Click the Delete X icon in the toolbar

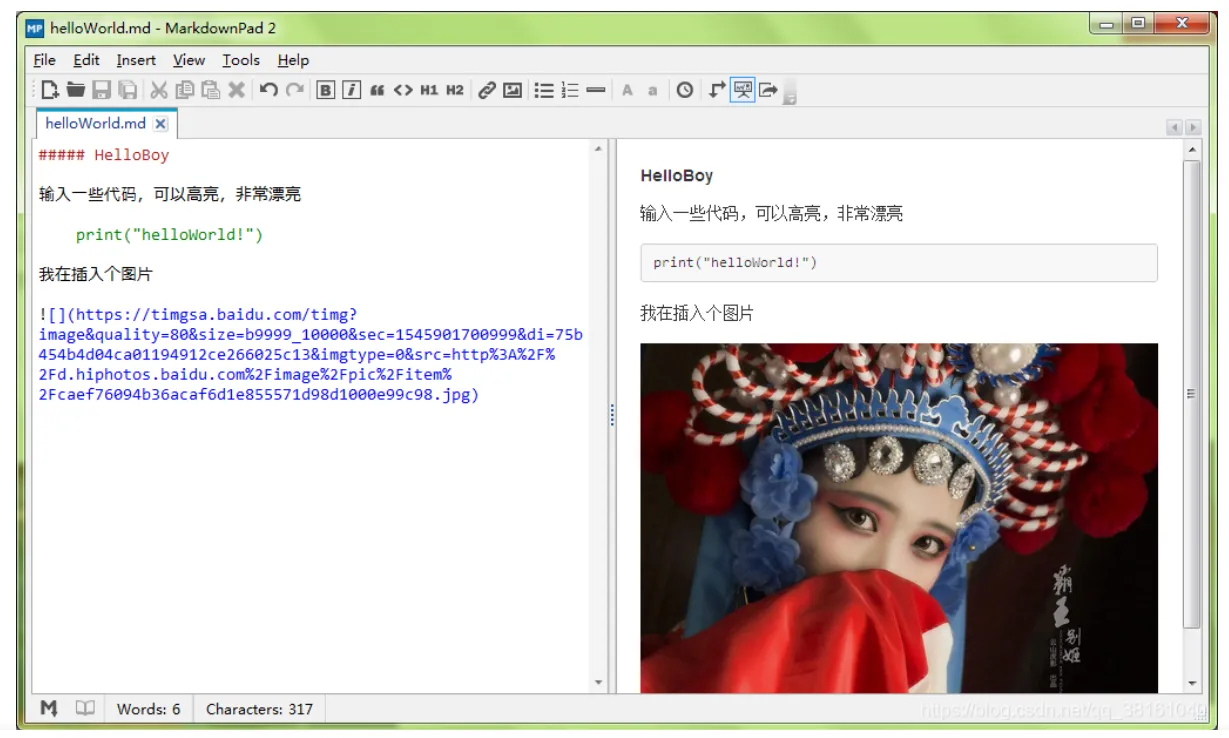click(236, 90)
